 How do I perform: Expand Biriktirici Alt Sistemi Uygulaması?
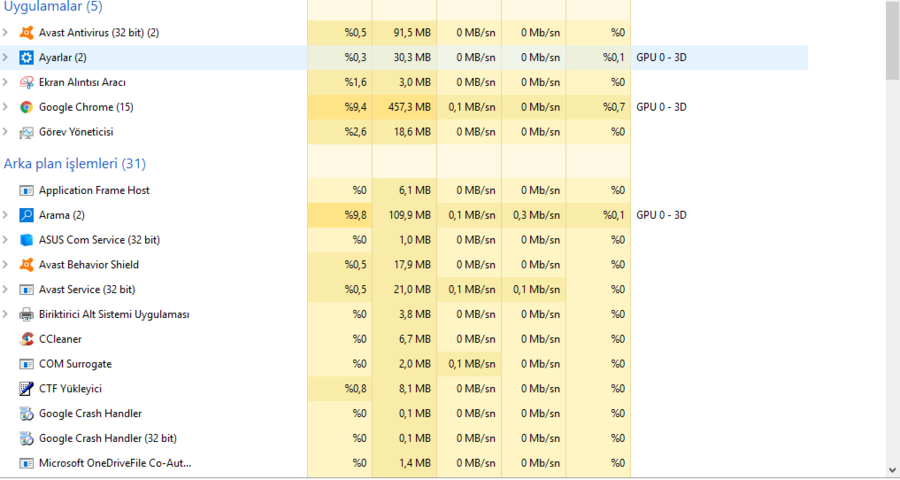point(5,313)
